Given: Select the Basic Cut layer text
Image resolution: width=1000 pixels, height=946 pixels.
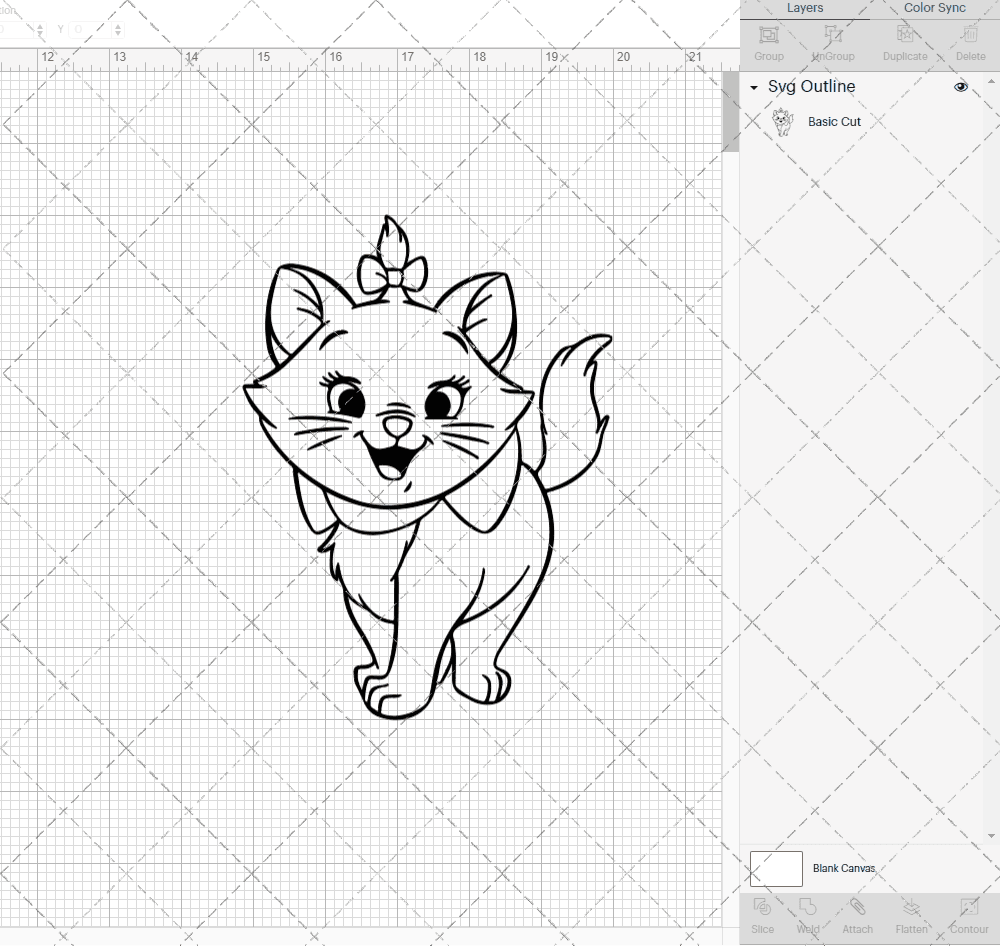Looking at the screenshot, I should [834, 122].
